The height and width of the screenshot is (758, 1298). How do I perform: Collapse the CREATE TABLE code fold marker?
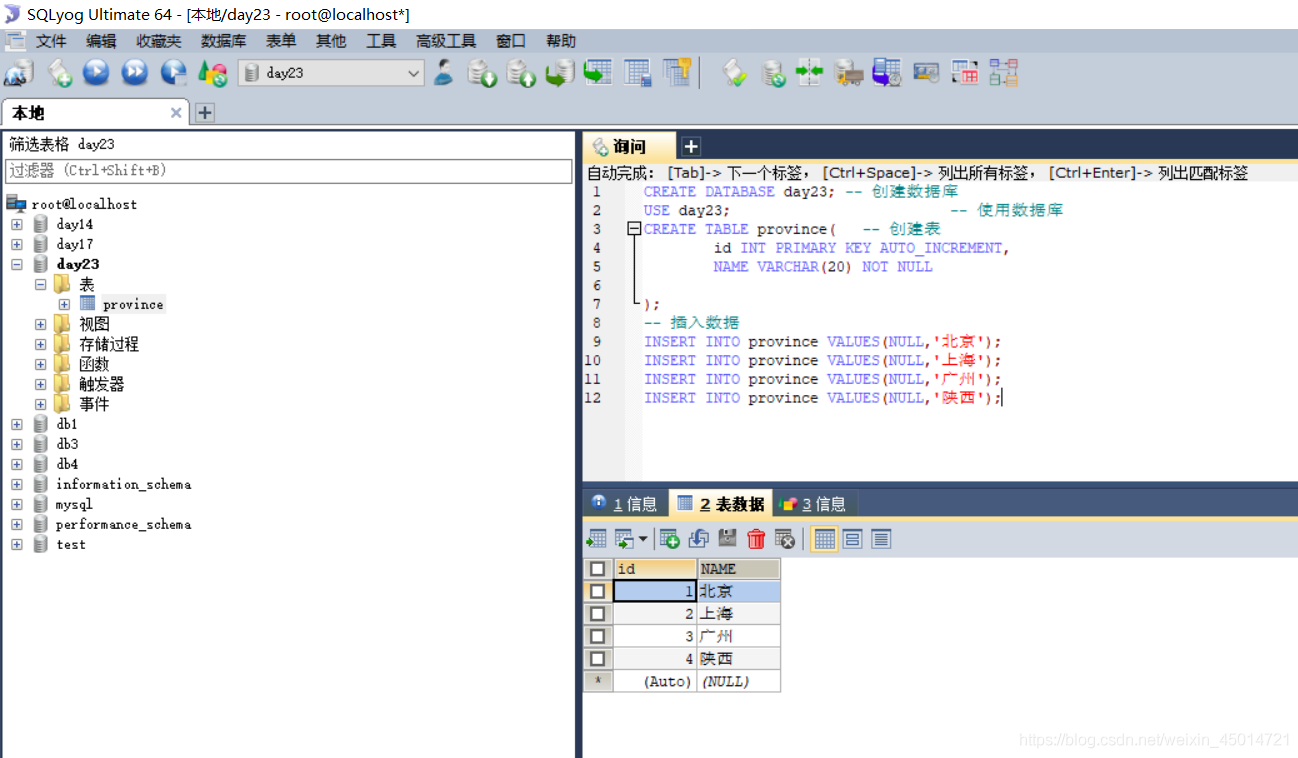point(633,229)
